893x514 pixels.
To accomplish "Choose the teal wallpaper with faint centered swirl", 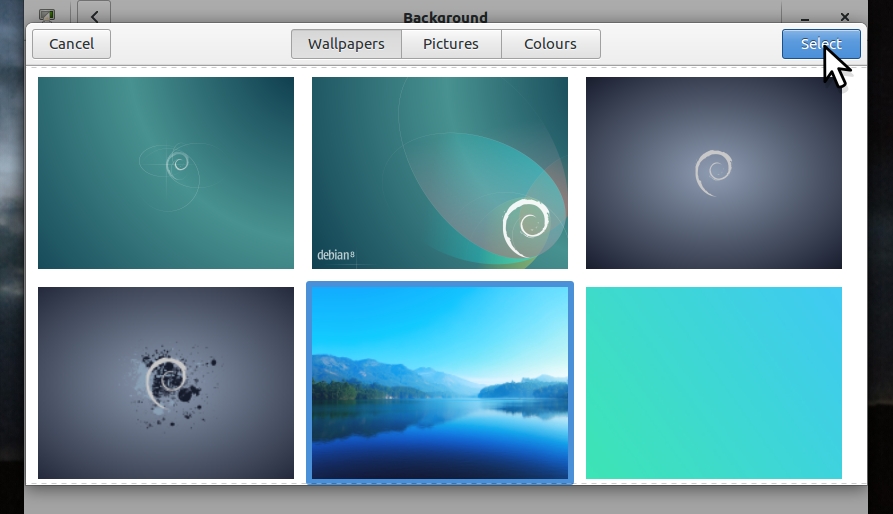I will pos(166,173).
